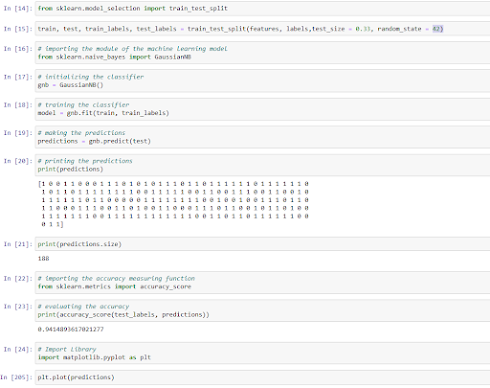Focus the plt.plot(predictions) cell
Viewport: 490px width, 388px height.
(262, 377)
